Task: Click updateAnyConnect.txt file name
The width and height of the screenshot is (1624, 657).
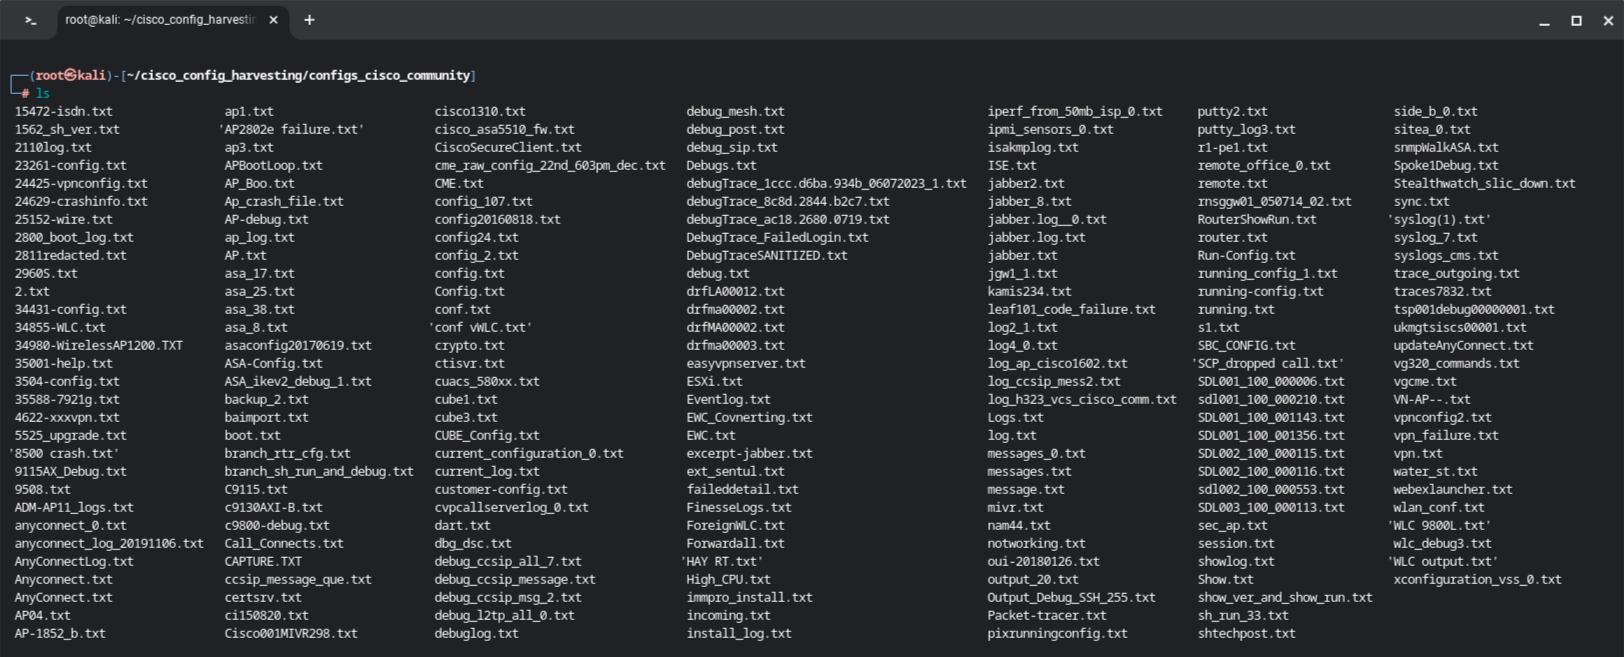Action: coord(1464,346)
